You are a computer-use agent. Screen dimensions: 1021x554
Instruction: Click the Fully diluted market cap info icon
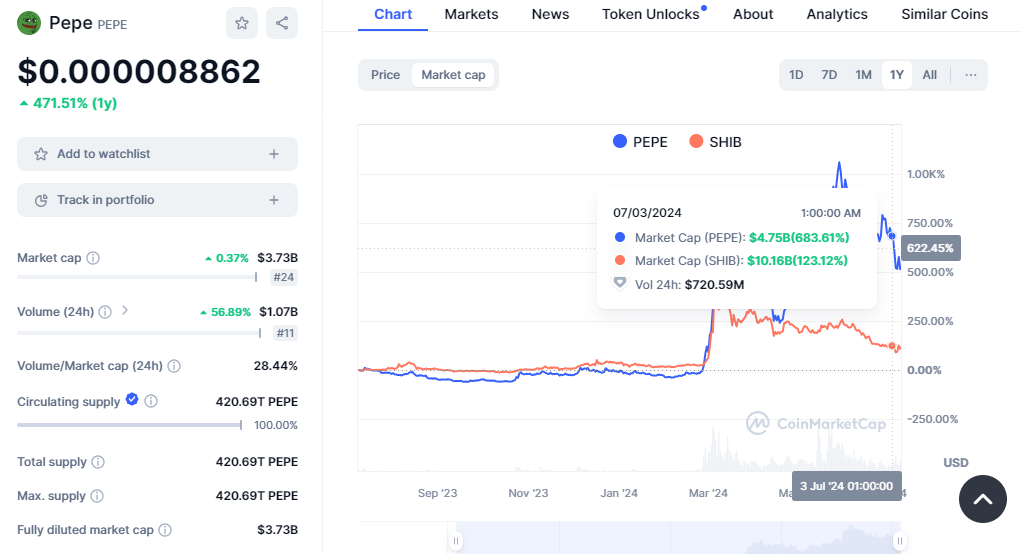[x=165, y=530]
